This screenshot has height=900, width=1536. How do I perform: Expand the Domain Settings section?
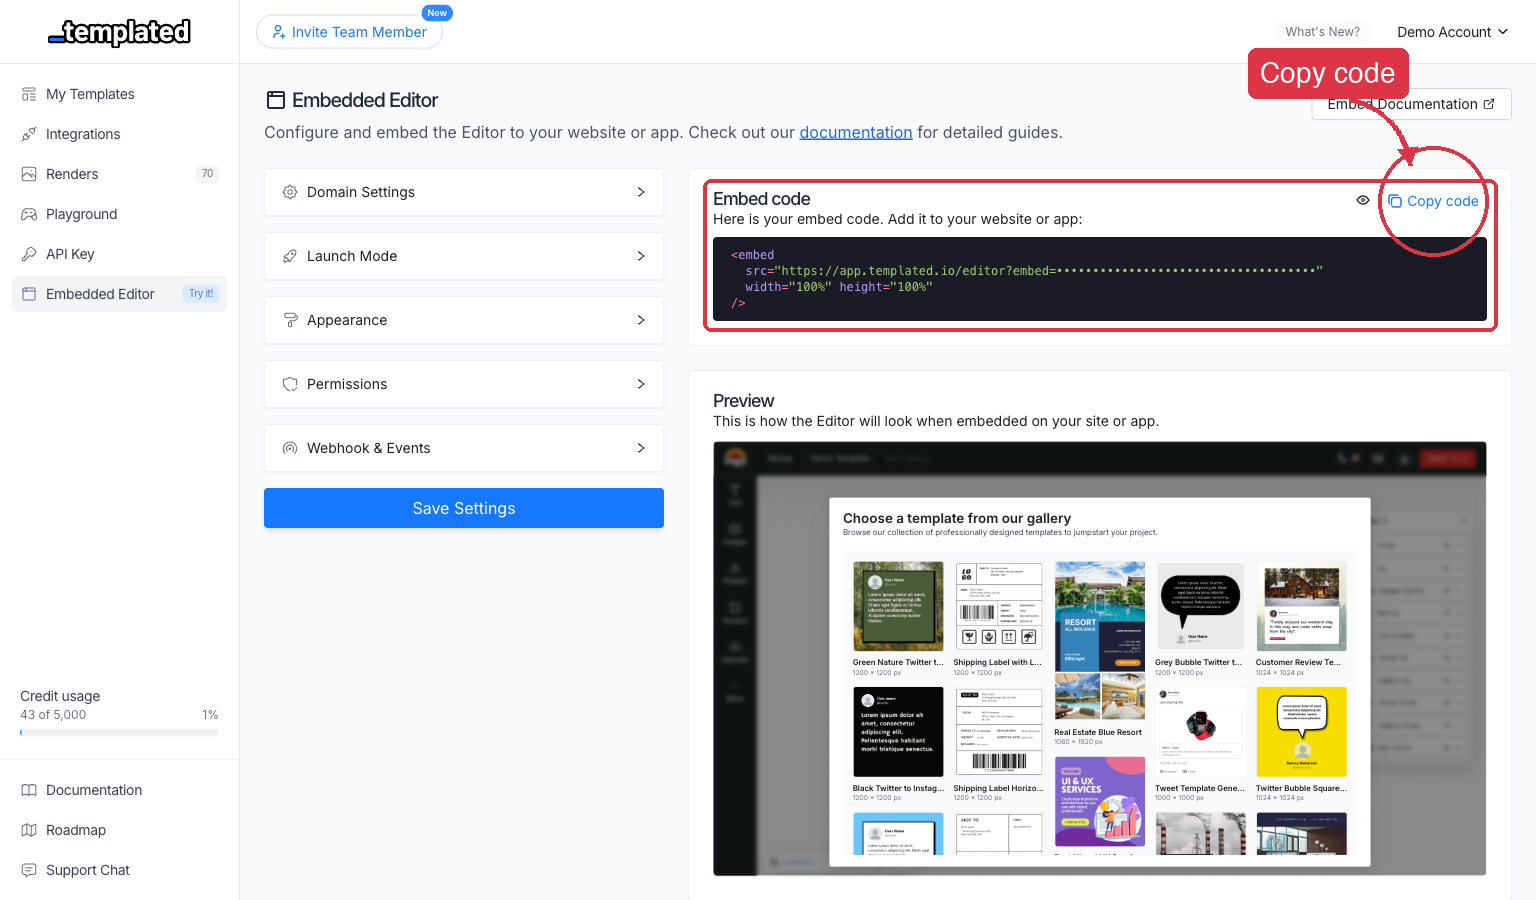point(463,192)
